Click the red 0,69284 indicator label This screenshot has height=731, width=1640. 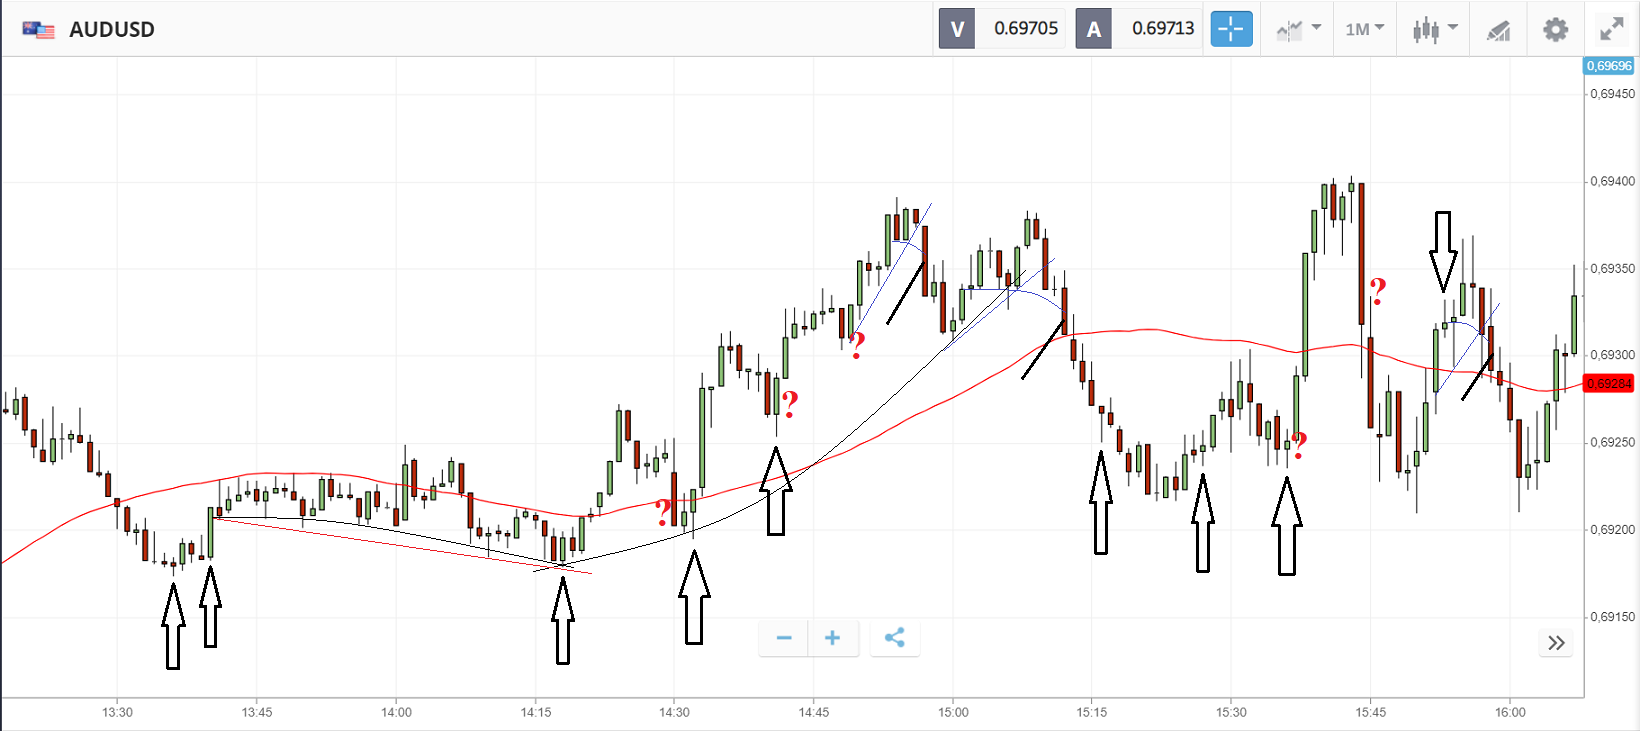(x=1609, y=384)
